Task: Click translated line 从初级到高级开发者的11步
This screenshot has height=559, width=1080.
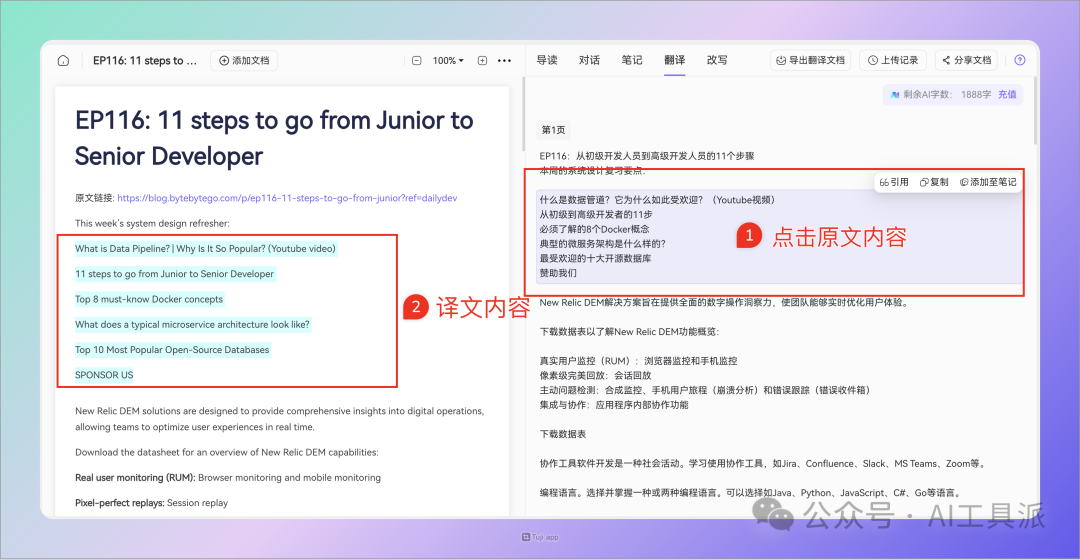Action: [594, 214]
